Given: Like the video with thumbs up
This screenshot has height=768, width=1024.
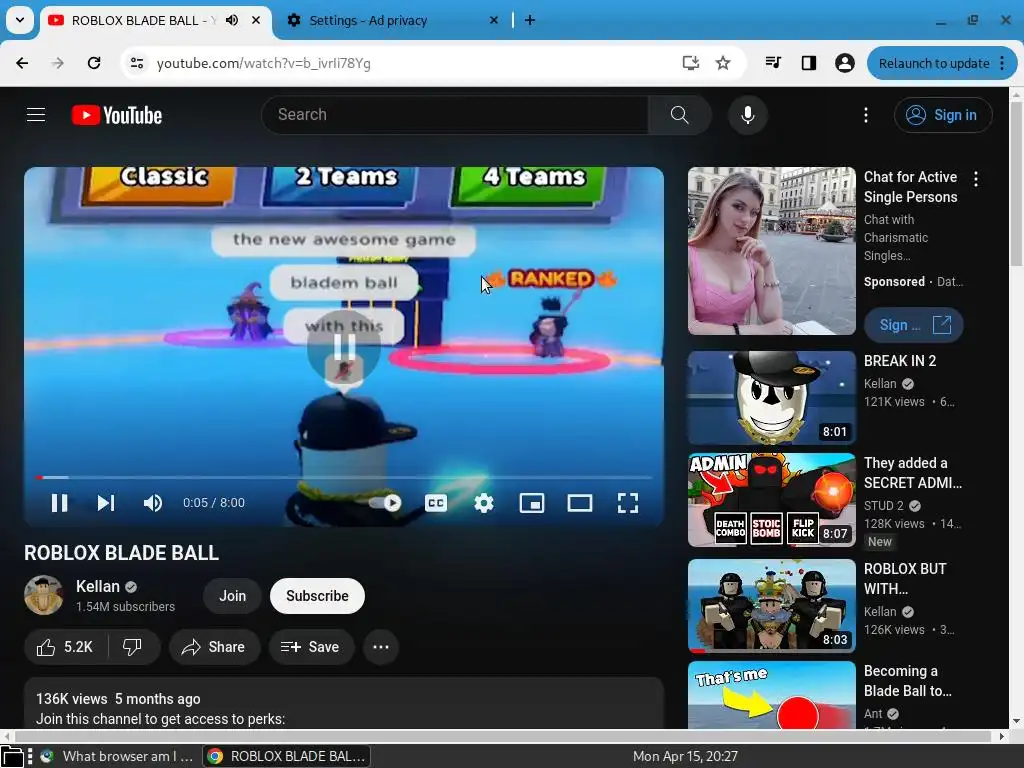Looking at the screenshot, I should click(x=65, y=647).
